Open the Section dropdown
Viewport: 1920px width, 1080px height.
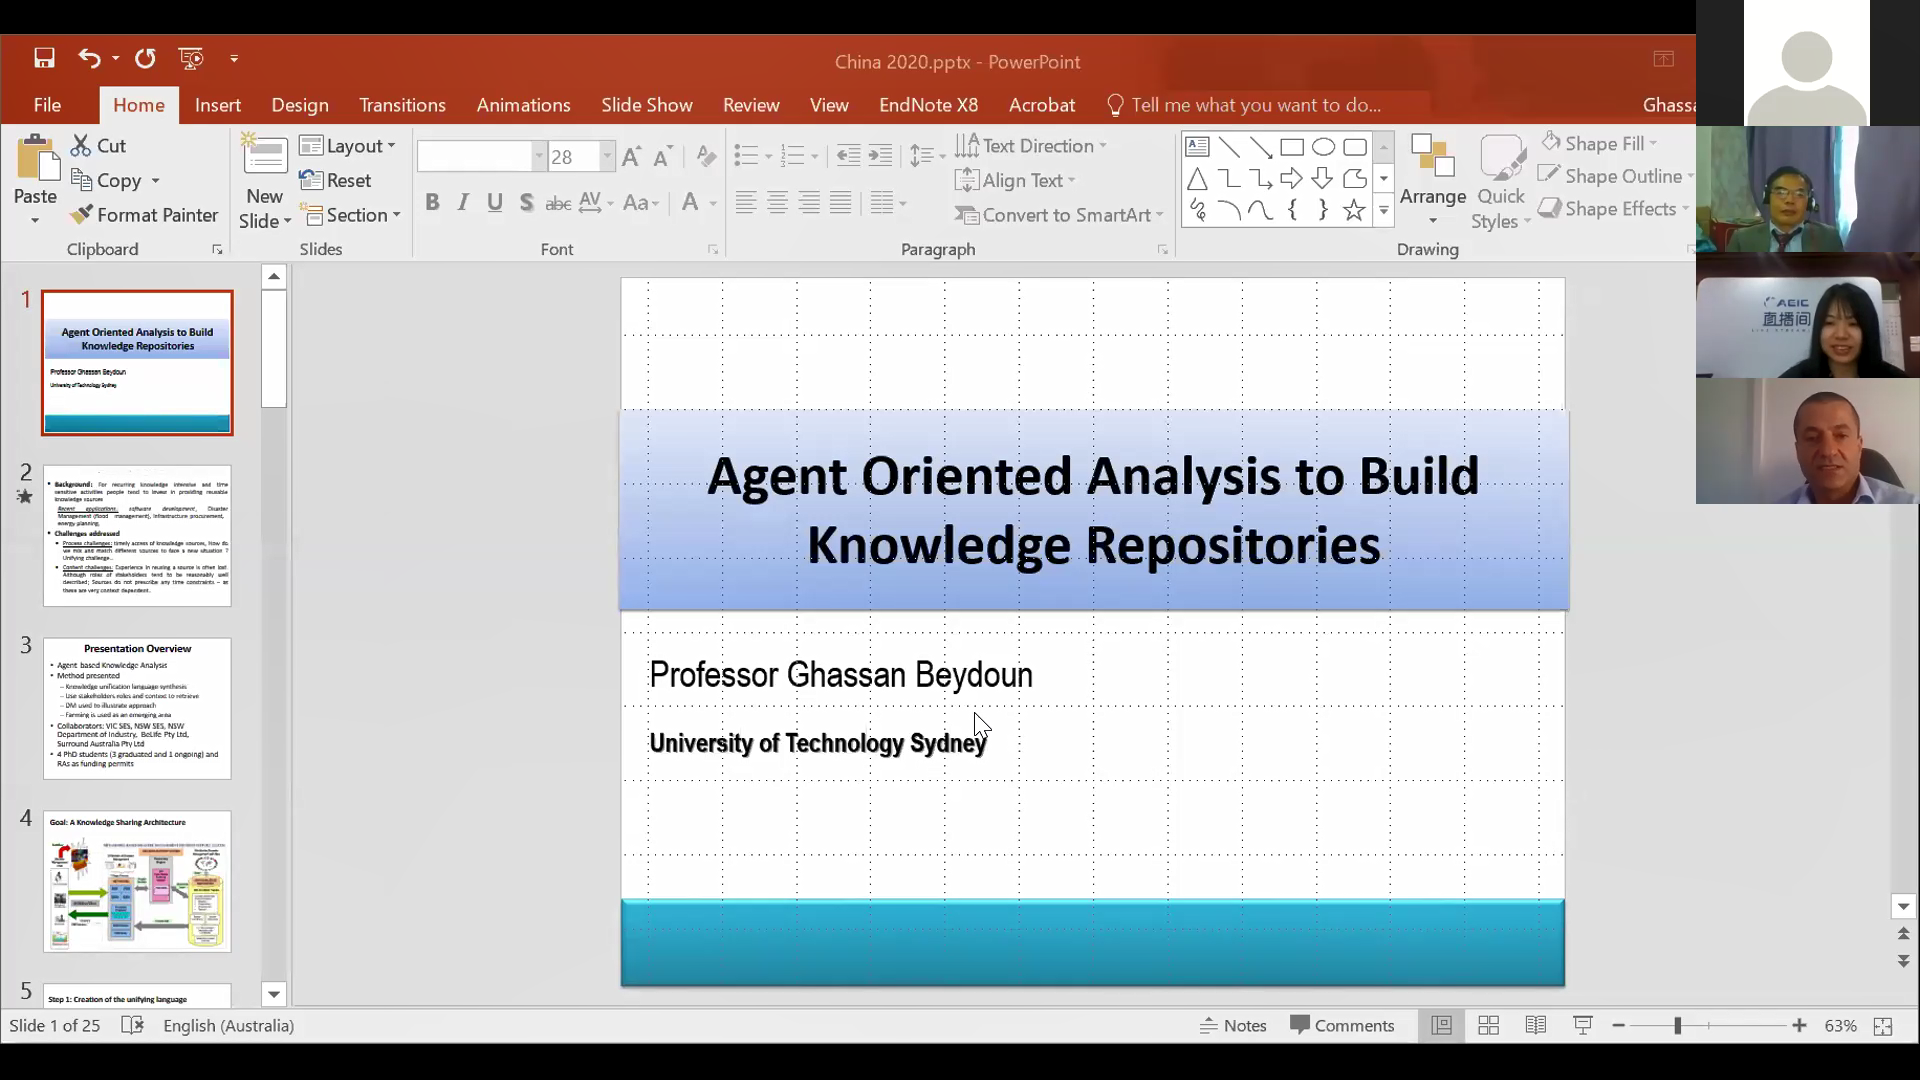pyautogui.click(x=351, y=215)
